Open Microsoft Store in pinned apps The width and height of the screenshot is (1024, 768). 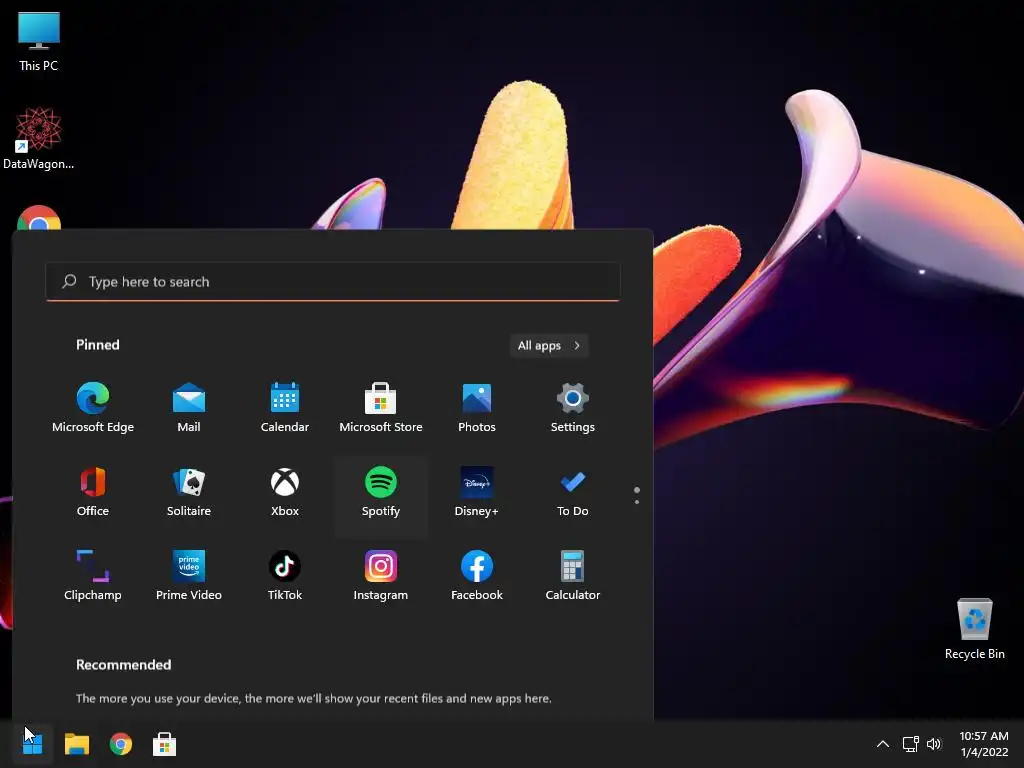(x=381, y=408)
